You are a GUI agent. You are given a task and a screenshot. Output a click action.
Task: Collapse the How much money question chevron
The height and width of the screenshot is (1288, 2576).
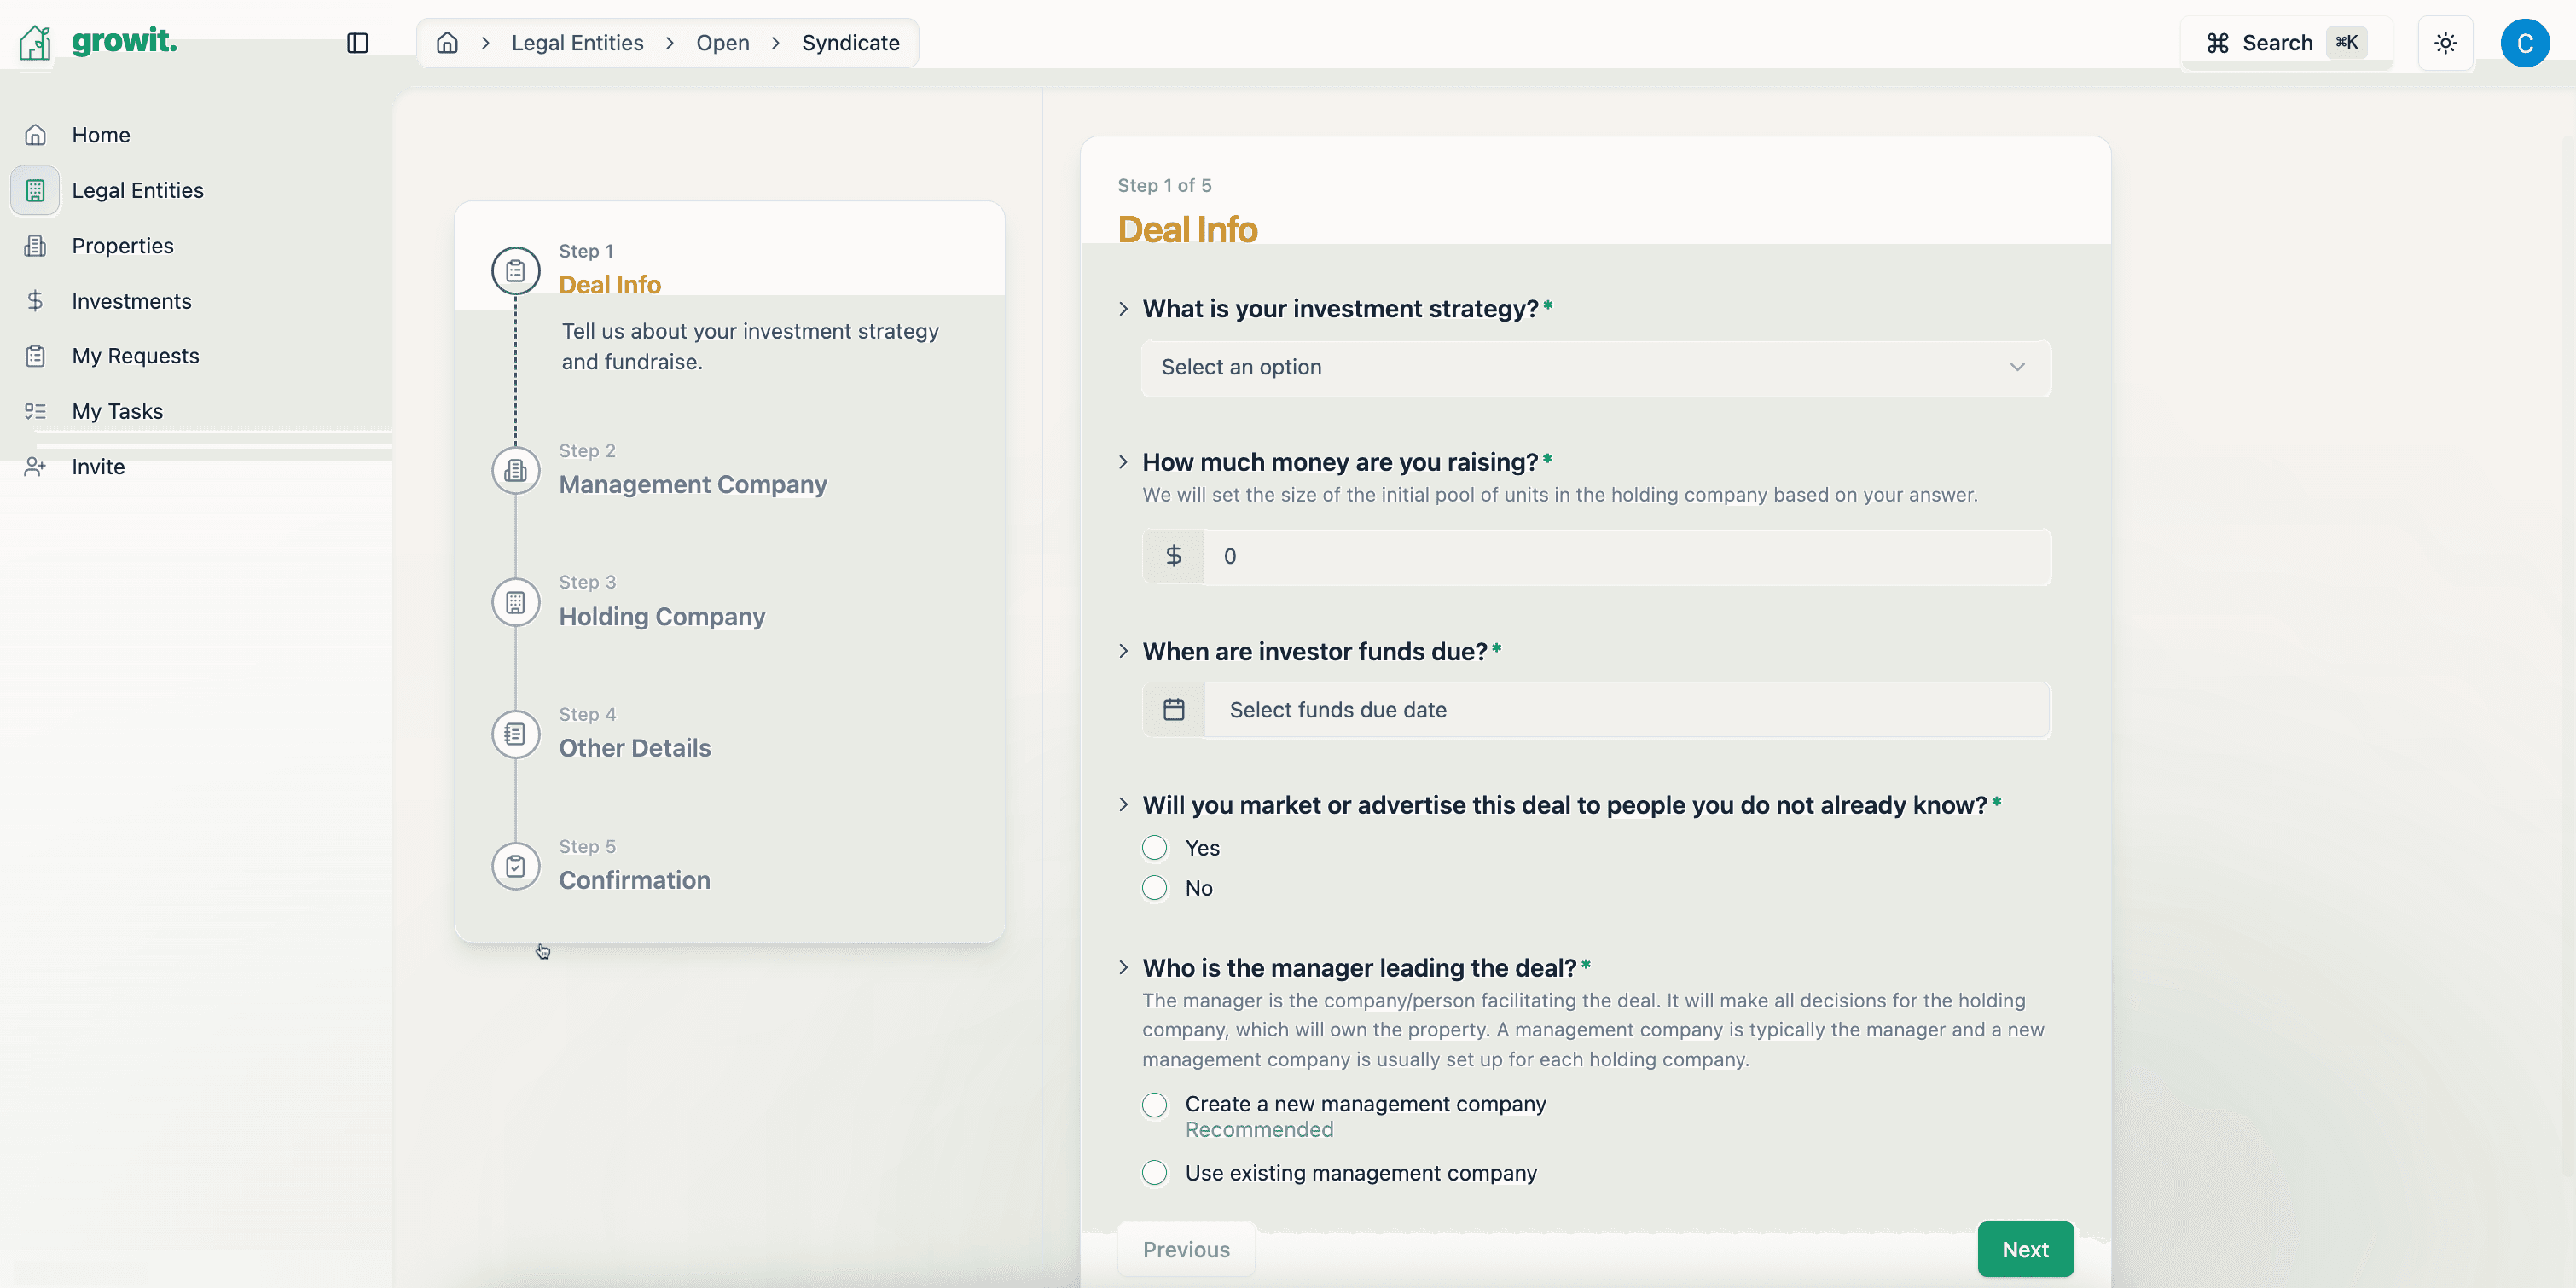coord(1123,462)
